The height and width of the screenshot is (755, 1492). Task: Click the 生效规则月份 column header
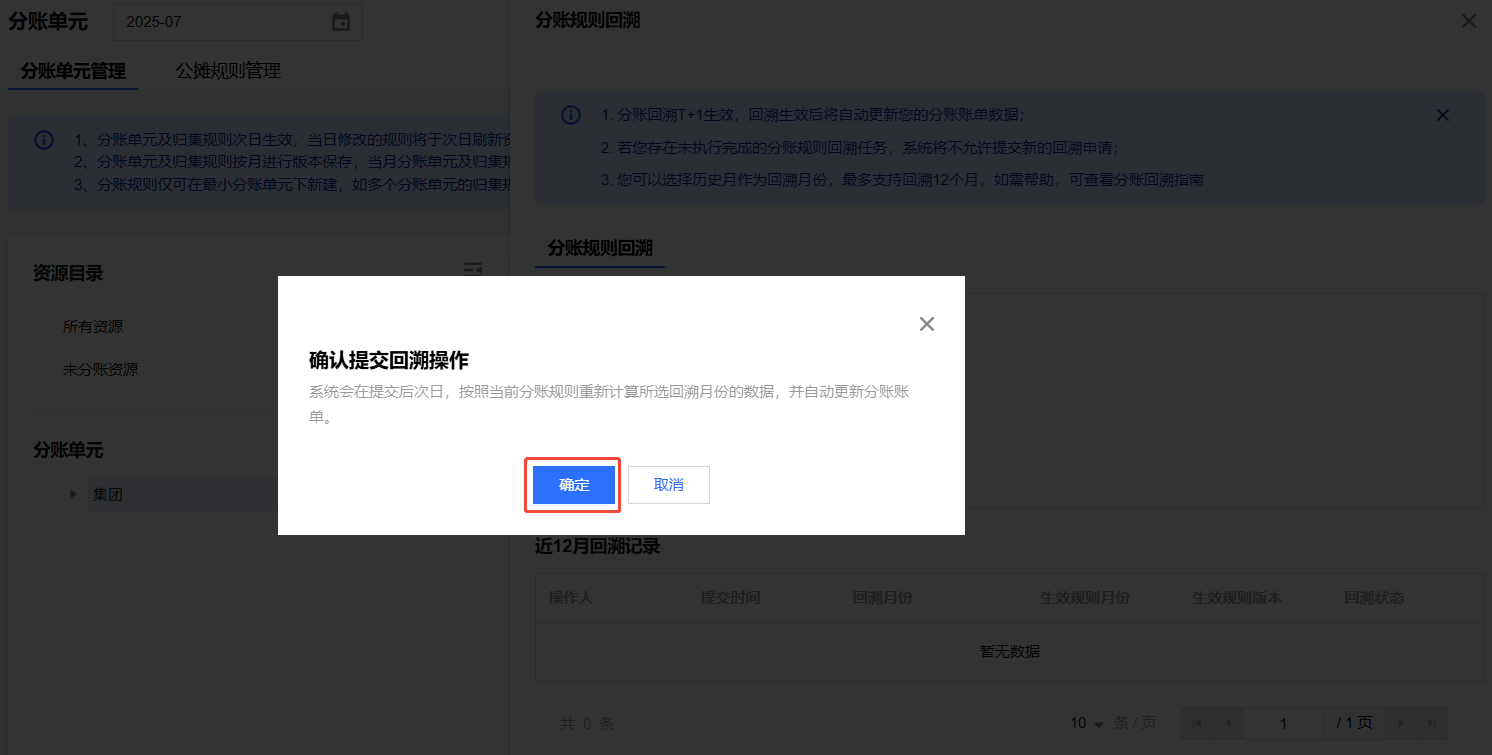pyautogui.click(x=1085, y=598)
